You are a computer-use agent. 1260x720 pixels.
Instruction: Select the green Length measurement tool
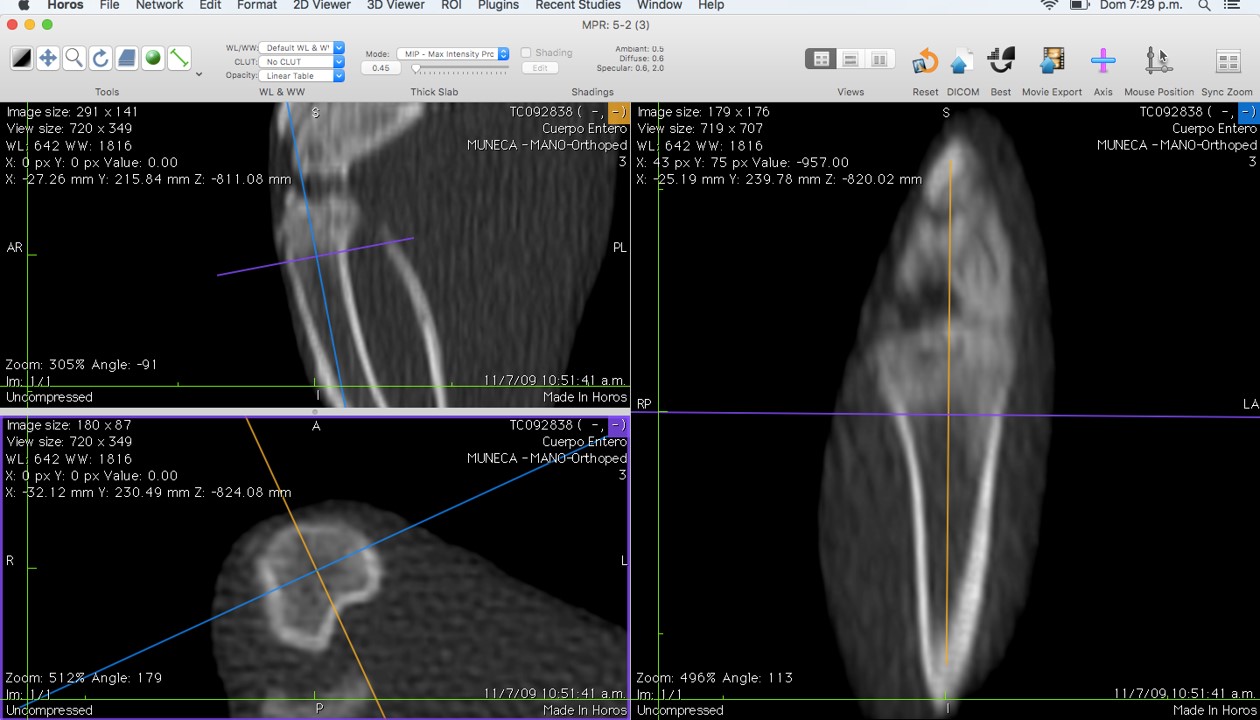coord(179,59)
